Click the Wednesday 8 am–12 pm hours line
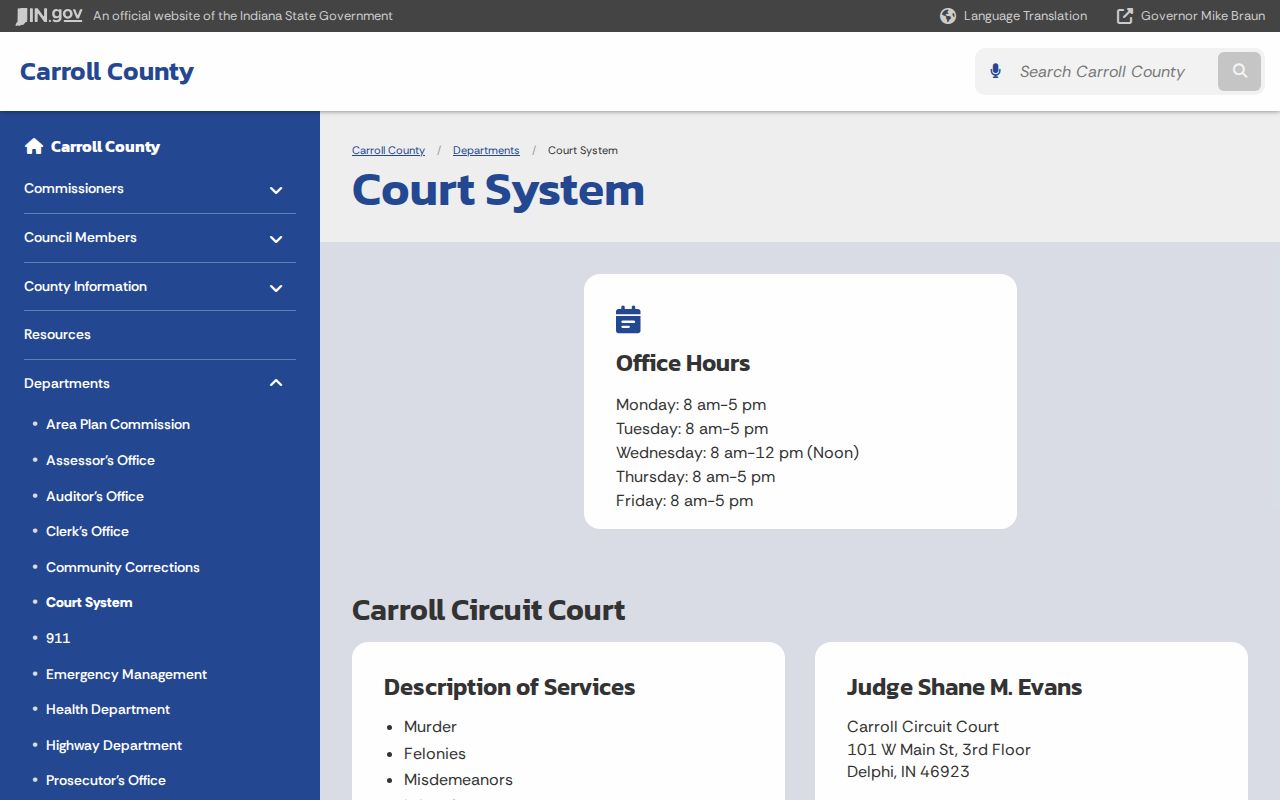 (x=737, y=452)
